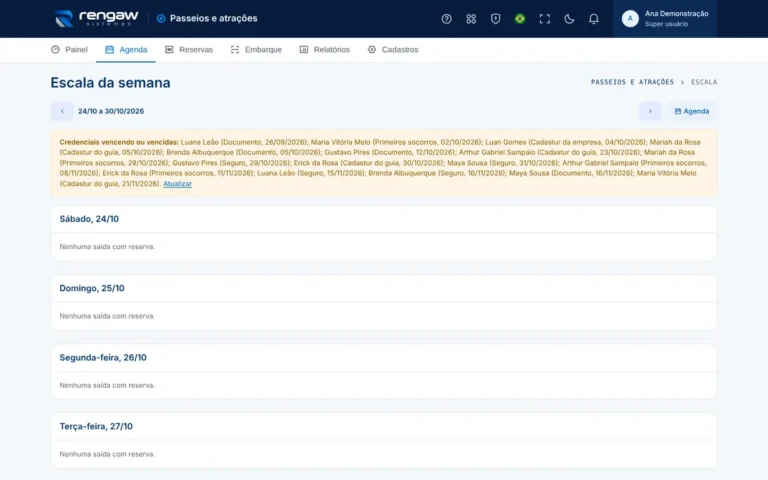Click the Terça-feira, 27/10 header
768x480 pixels.
[x=96, y=426]
